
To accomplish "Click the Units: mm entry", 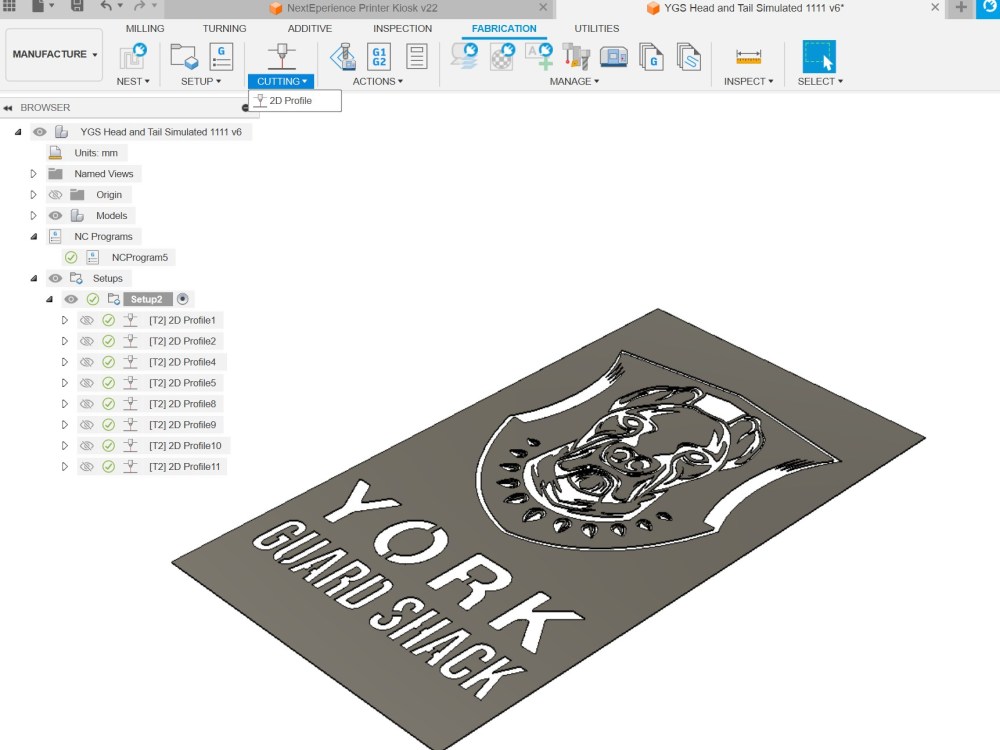I will coord(96,153).
